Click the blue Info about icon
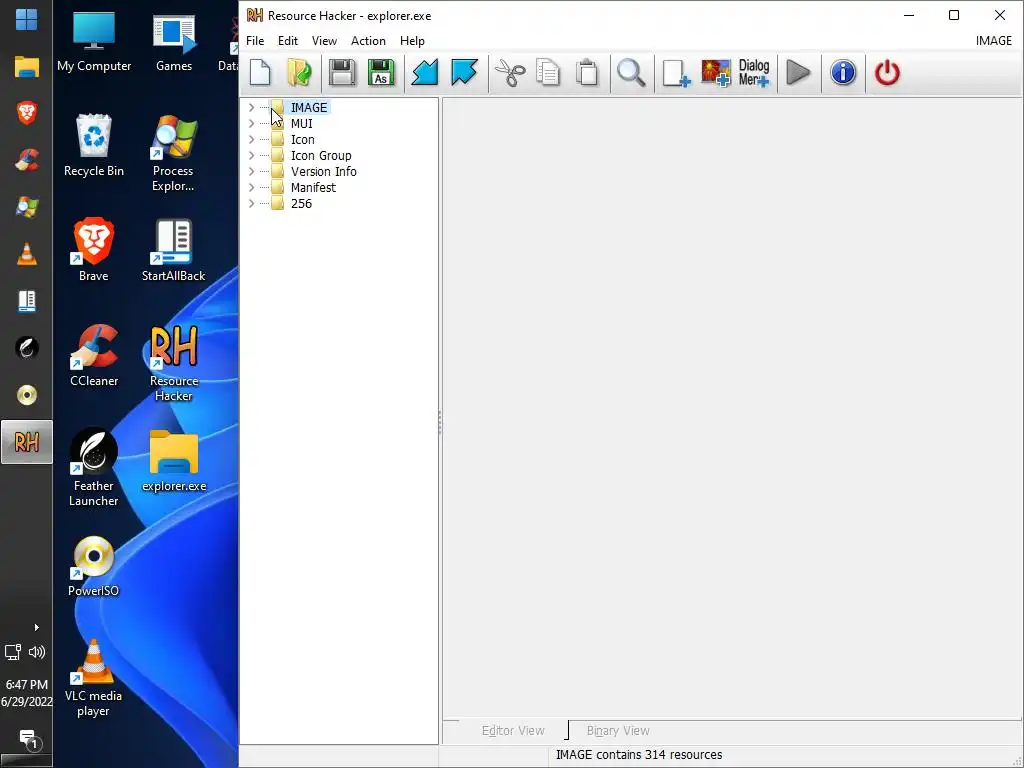The width and height of the screenshot is (1024, 768). tap(843, 72)
